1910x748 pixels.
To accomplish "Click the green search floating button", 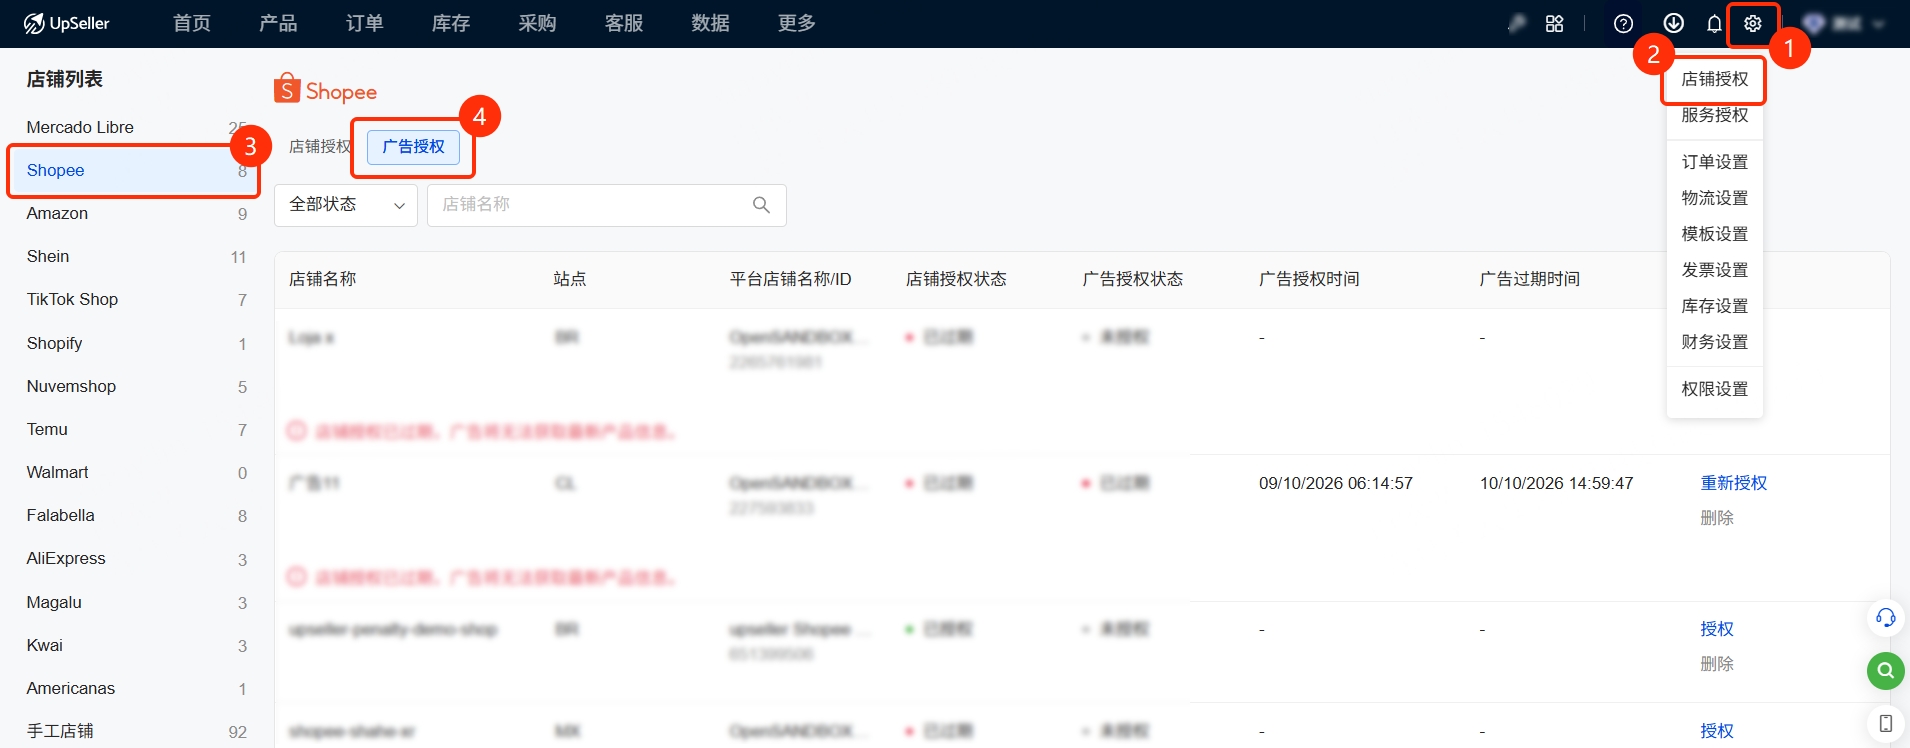I will [1885, 670].
